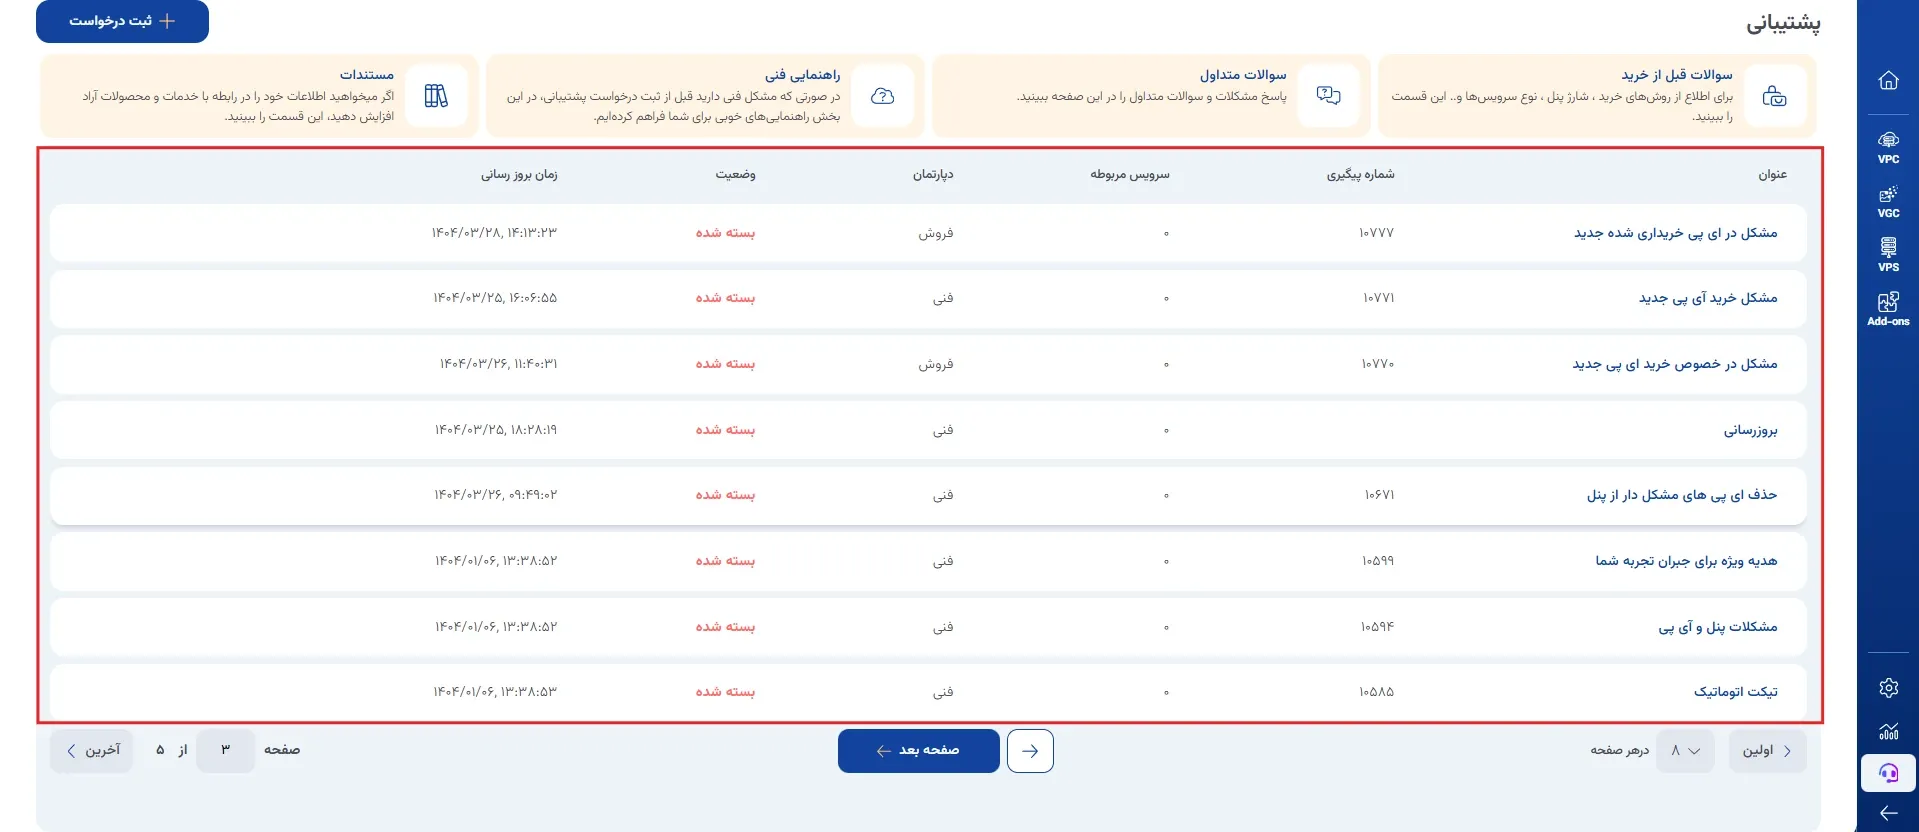Open the VGC sidebar icon
Image resolution: width=1919 pixels, height=832 pixels.
(x=1888, y=201)
